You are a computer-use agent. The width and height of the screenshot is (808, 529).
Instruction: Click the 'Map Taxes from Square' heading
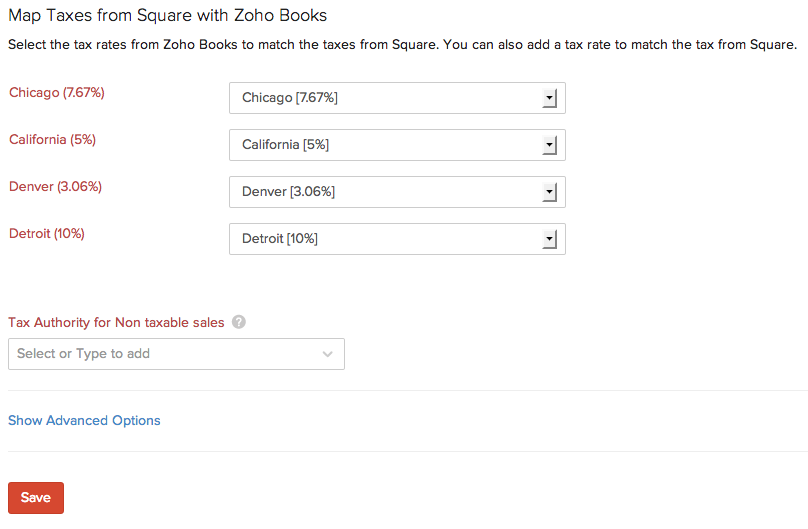(x=167, y=16)
